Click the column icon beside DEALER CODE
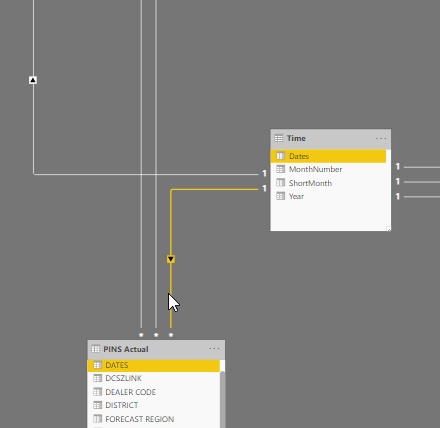The image size is (440, 428). (x=97, y=391)
